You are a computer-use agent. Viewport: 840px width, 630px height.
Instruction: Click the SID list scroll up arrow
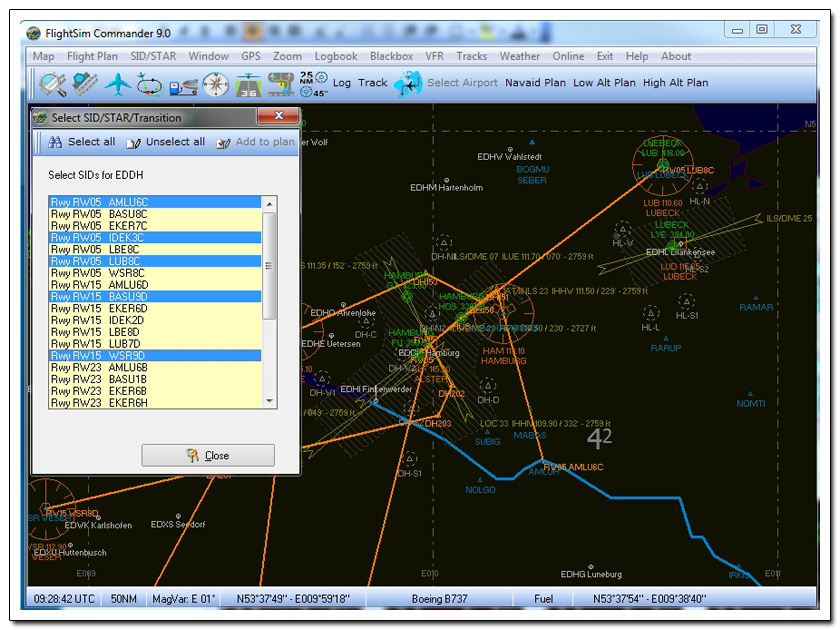(269, 204)
